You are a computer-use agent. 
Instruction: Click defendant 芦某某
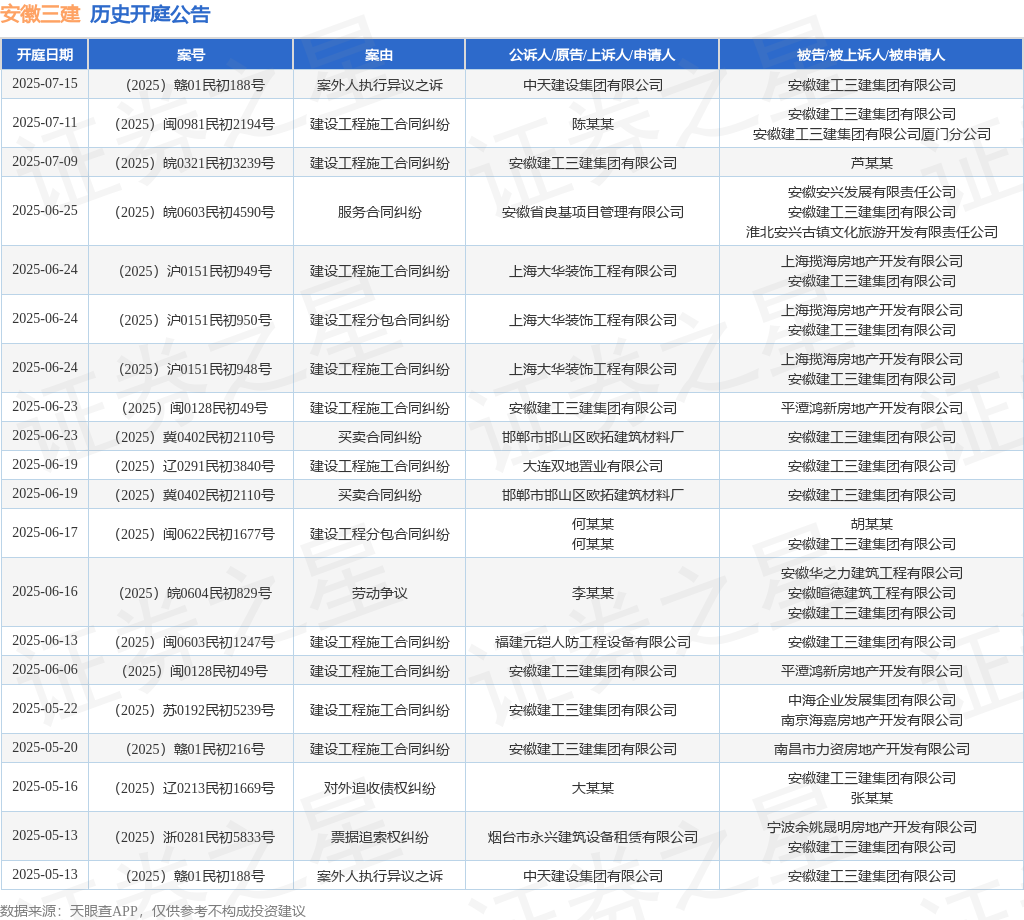pos(871,163)
